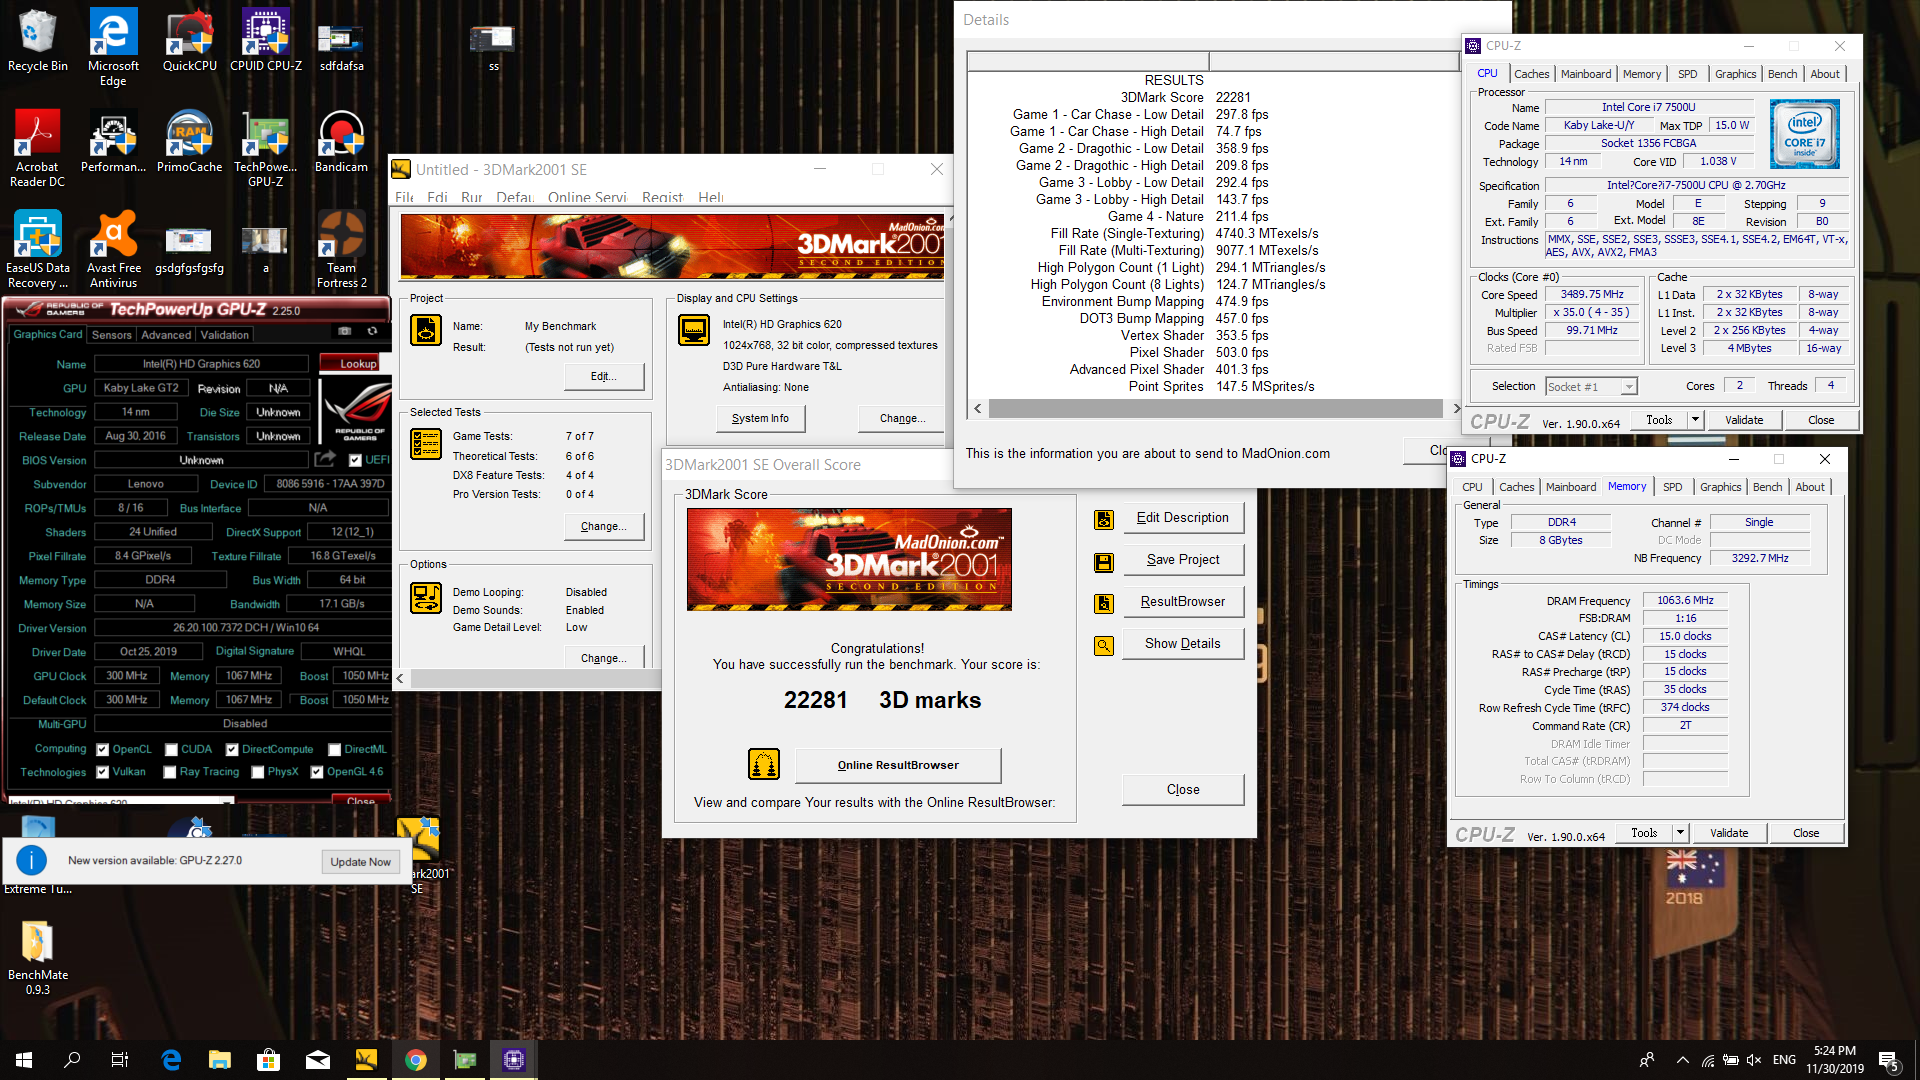Click Edit button under Project
Viewport: 1920px width, 1080px height.
click(x=603, y=376)
